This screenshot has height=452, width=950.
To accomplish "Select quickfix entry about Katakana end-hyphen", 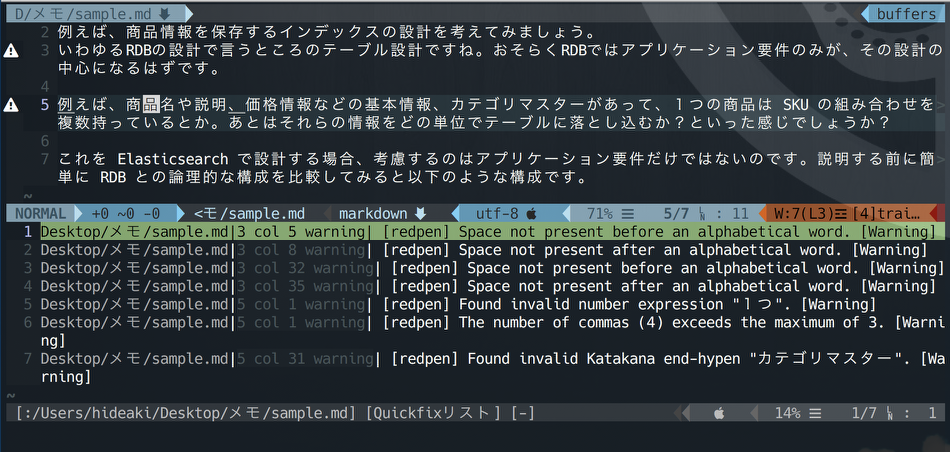I will pyautogui.click(x=488, y=358).
